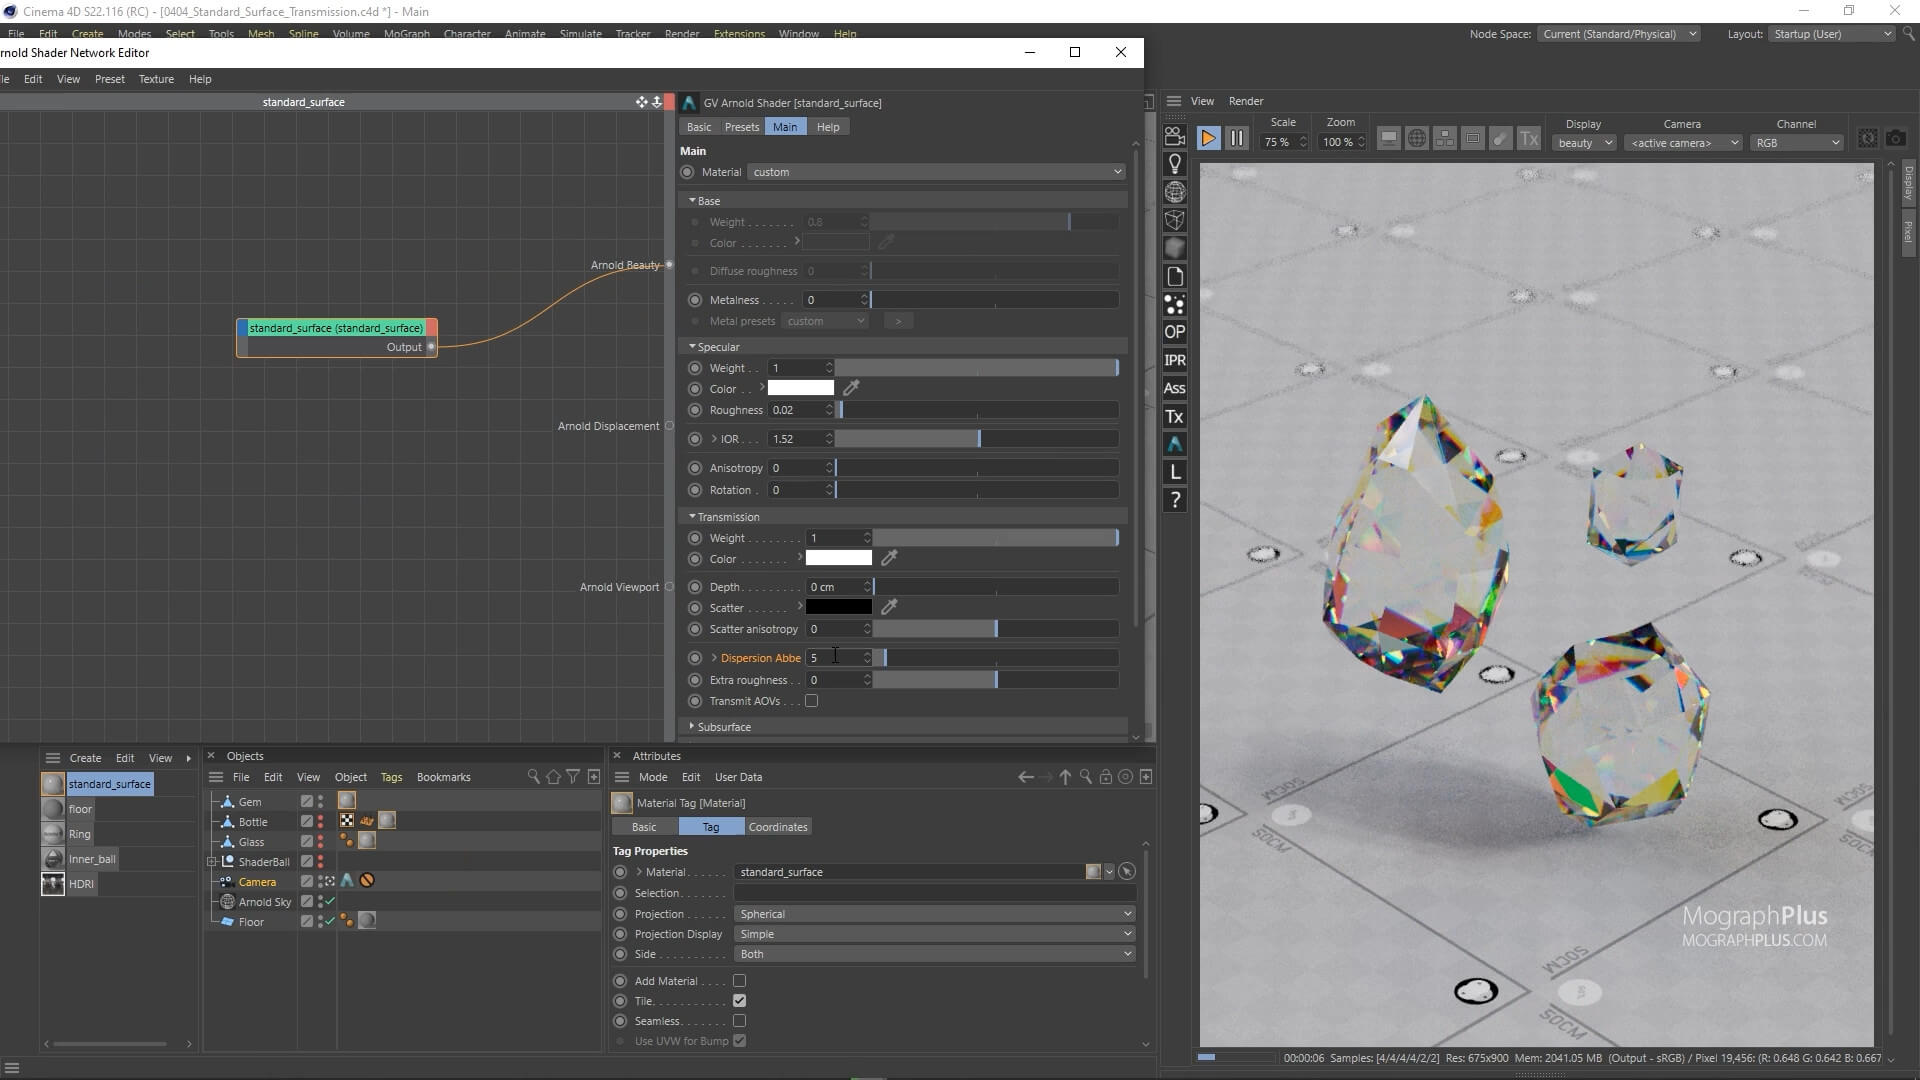Image resolution: width=1920 pixels, height=1080 pixels.
Task: Open the IPR panel from the Arnold sidebar
Action: [1175, 360]
